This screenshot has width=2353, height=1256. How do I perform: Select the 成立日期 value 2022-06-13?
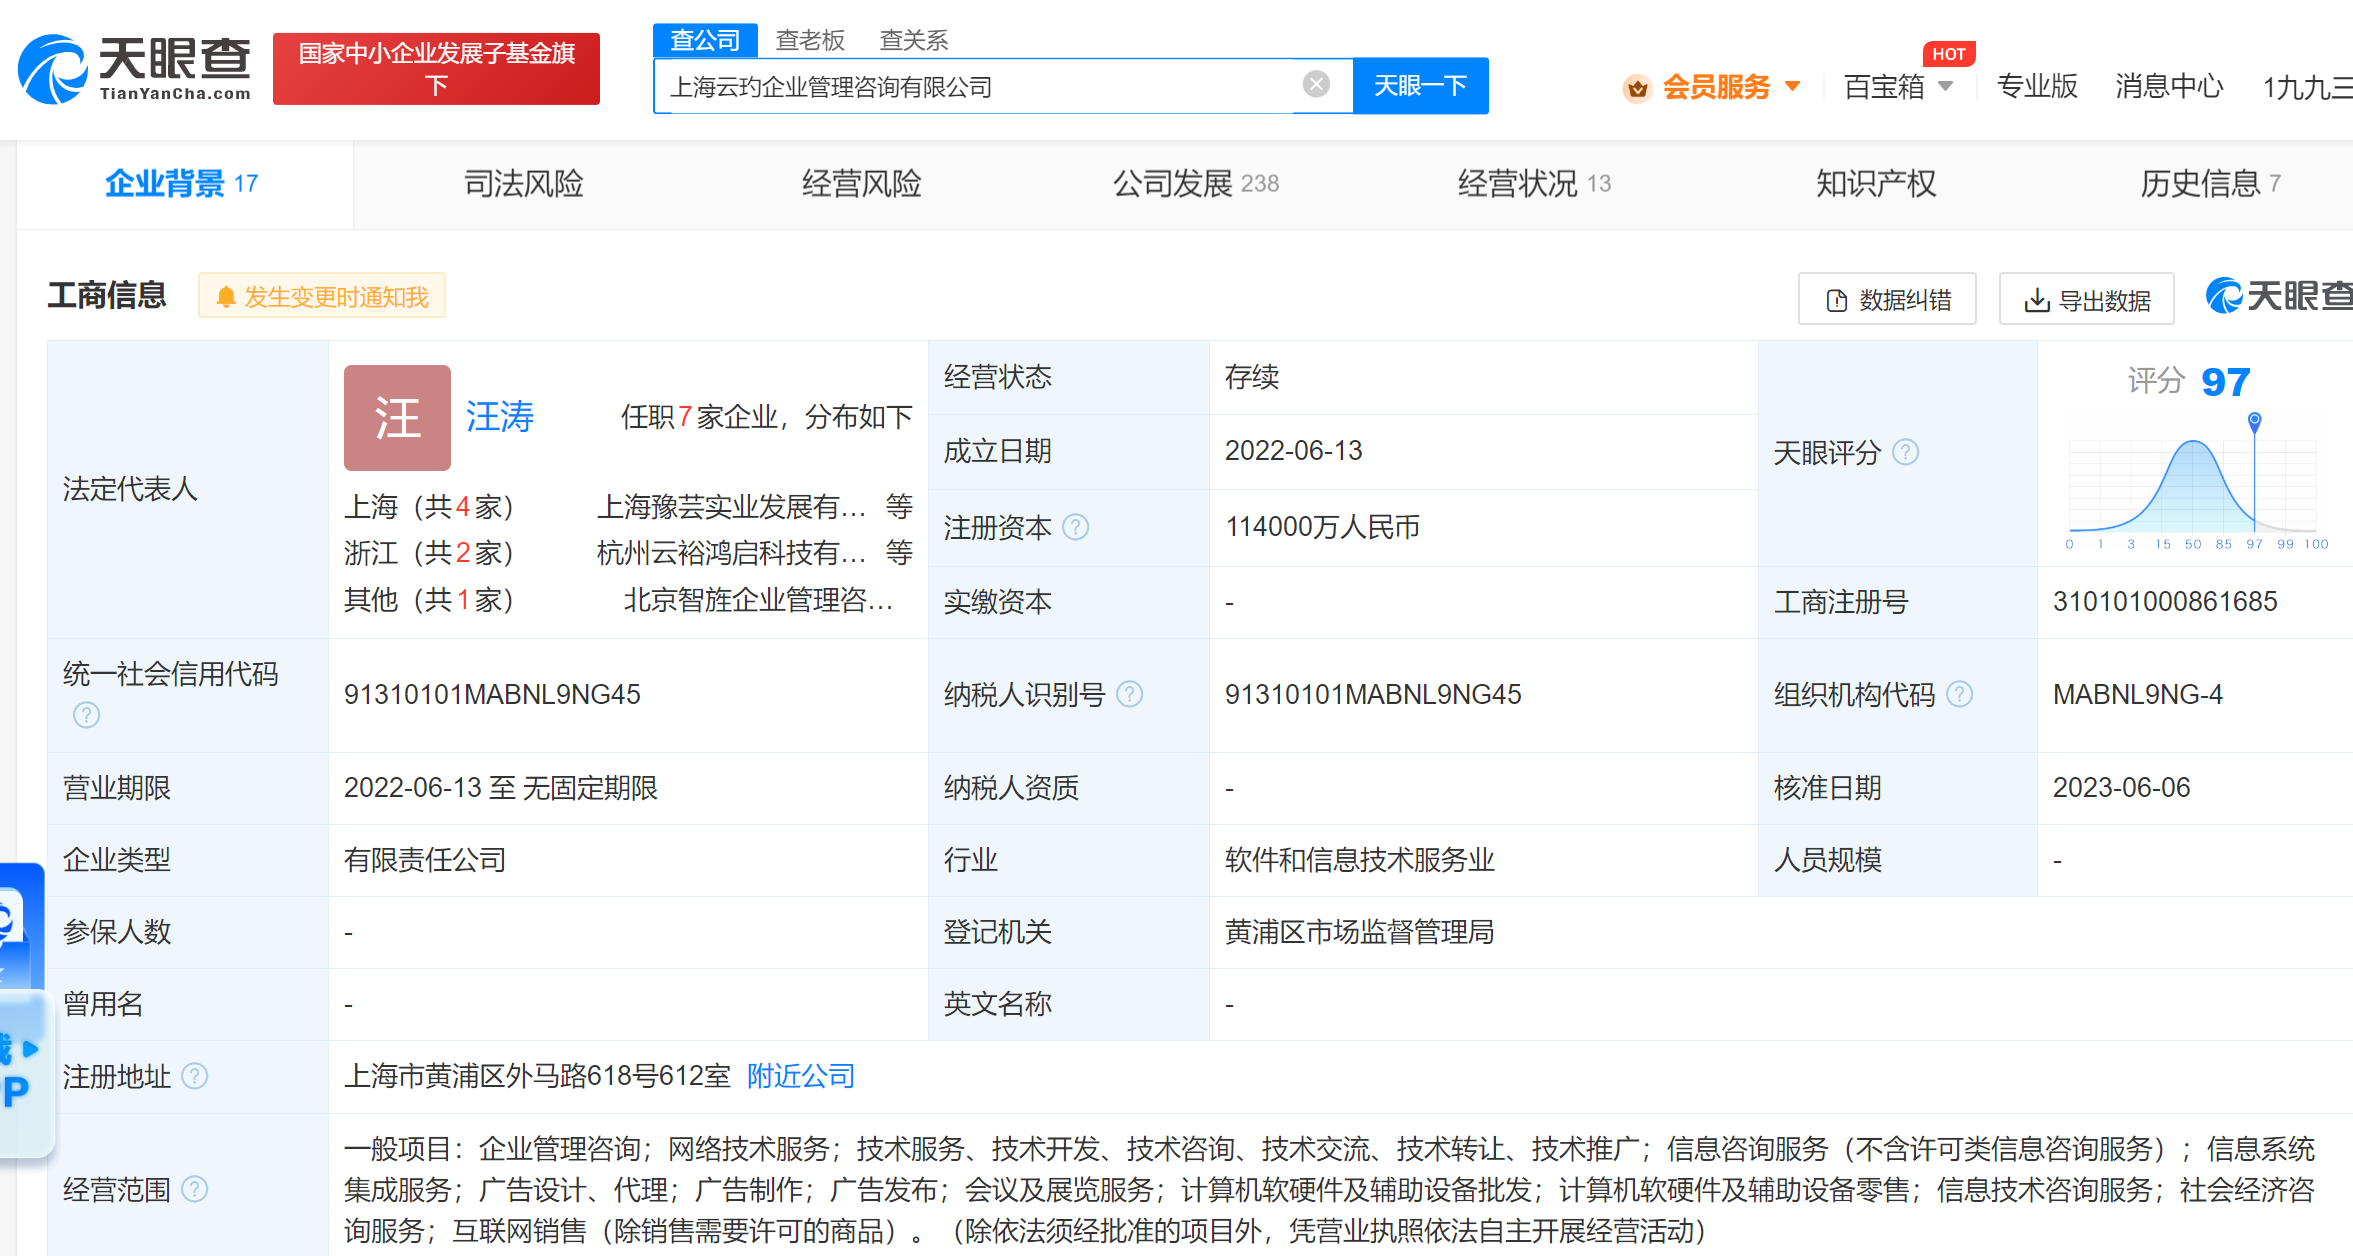[1293, 451]
